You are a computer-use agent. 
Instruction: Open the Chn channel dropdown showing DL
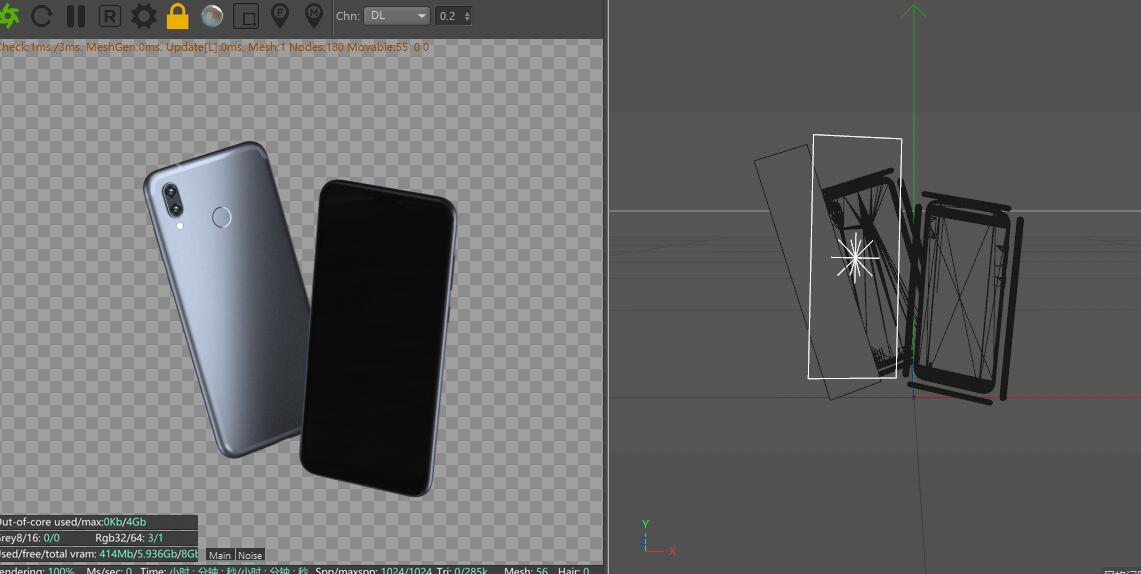(x=397, y=16)
